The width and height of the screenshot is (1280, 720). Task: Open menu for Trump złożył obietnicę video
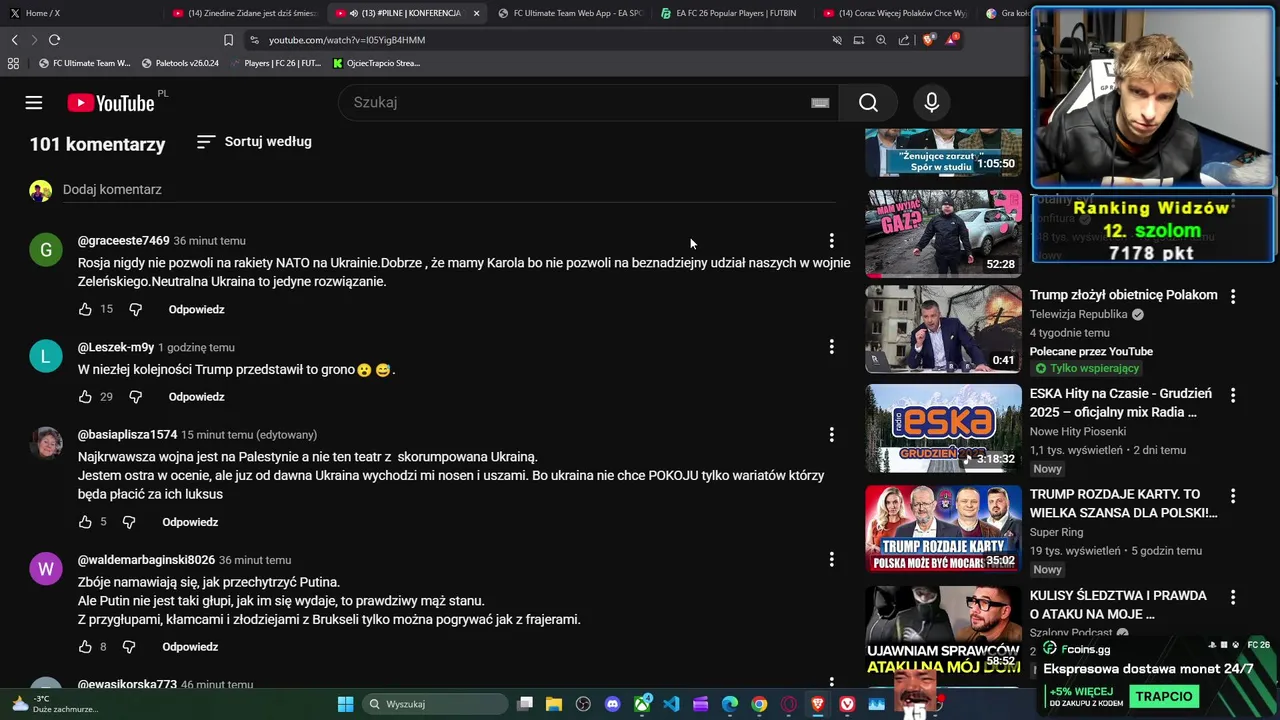1233,296
